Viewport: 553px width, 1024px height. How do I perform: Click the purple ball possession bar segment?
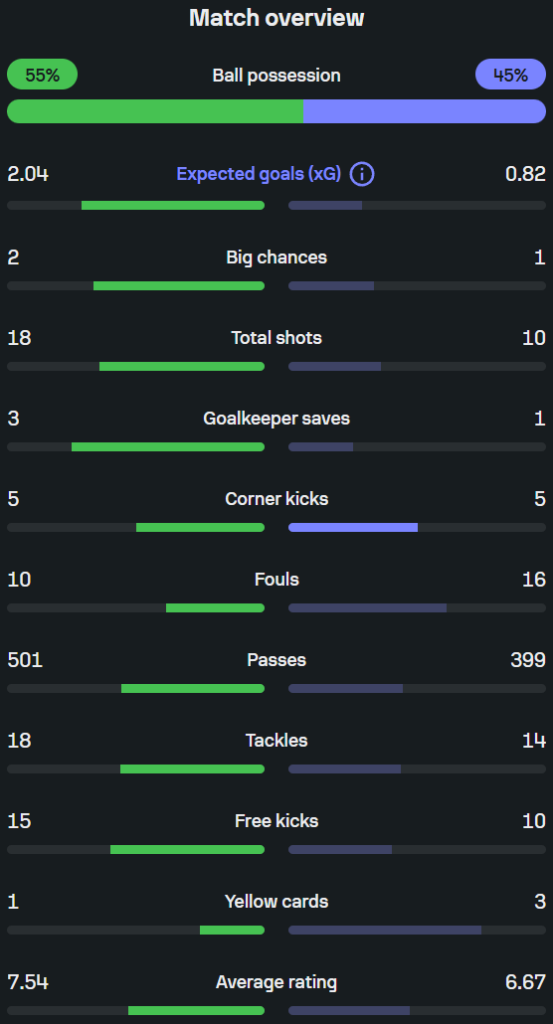point(424,111)
